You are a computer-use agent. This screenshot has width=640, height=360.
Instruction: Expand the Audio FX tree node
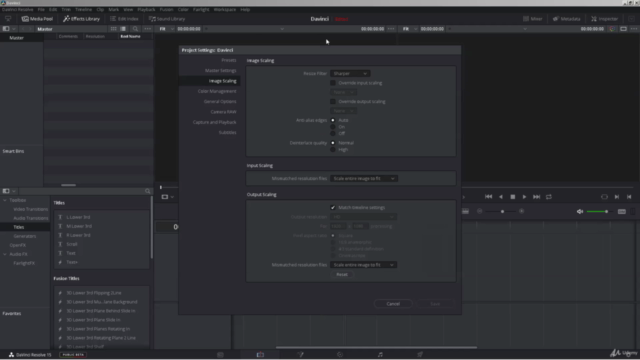(x=5, y=254)
